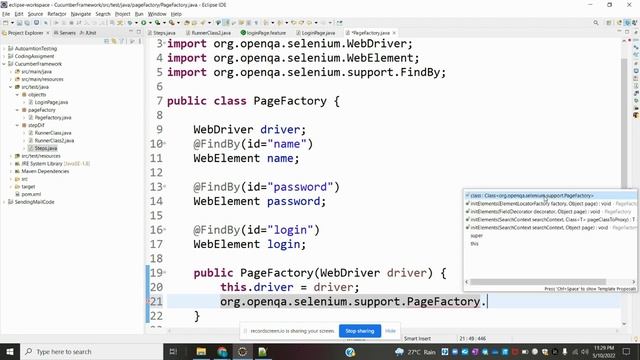Switch to RunnerClass2.java editor tab

click(208, 33)
